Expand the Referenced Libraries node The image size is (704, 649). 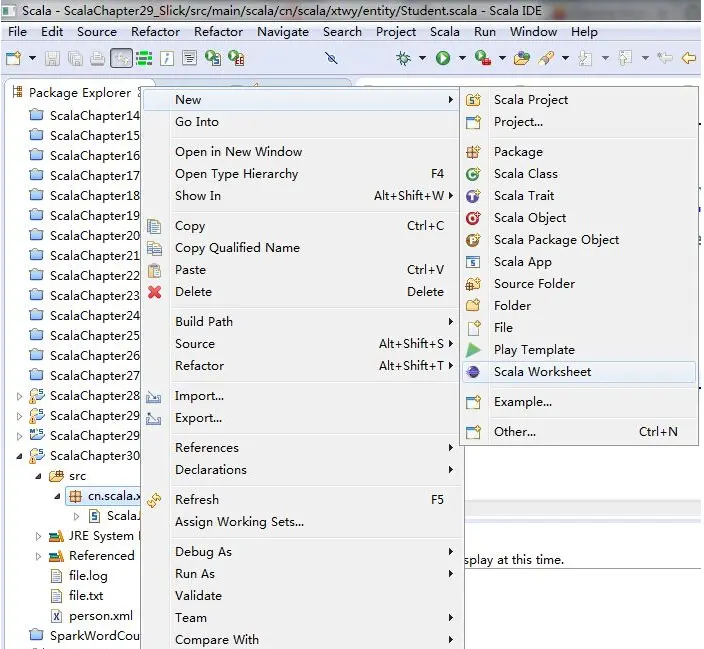[38, 556]
